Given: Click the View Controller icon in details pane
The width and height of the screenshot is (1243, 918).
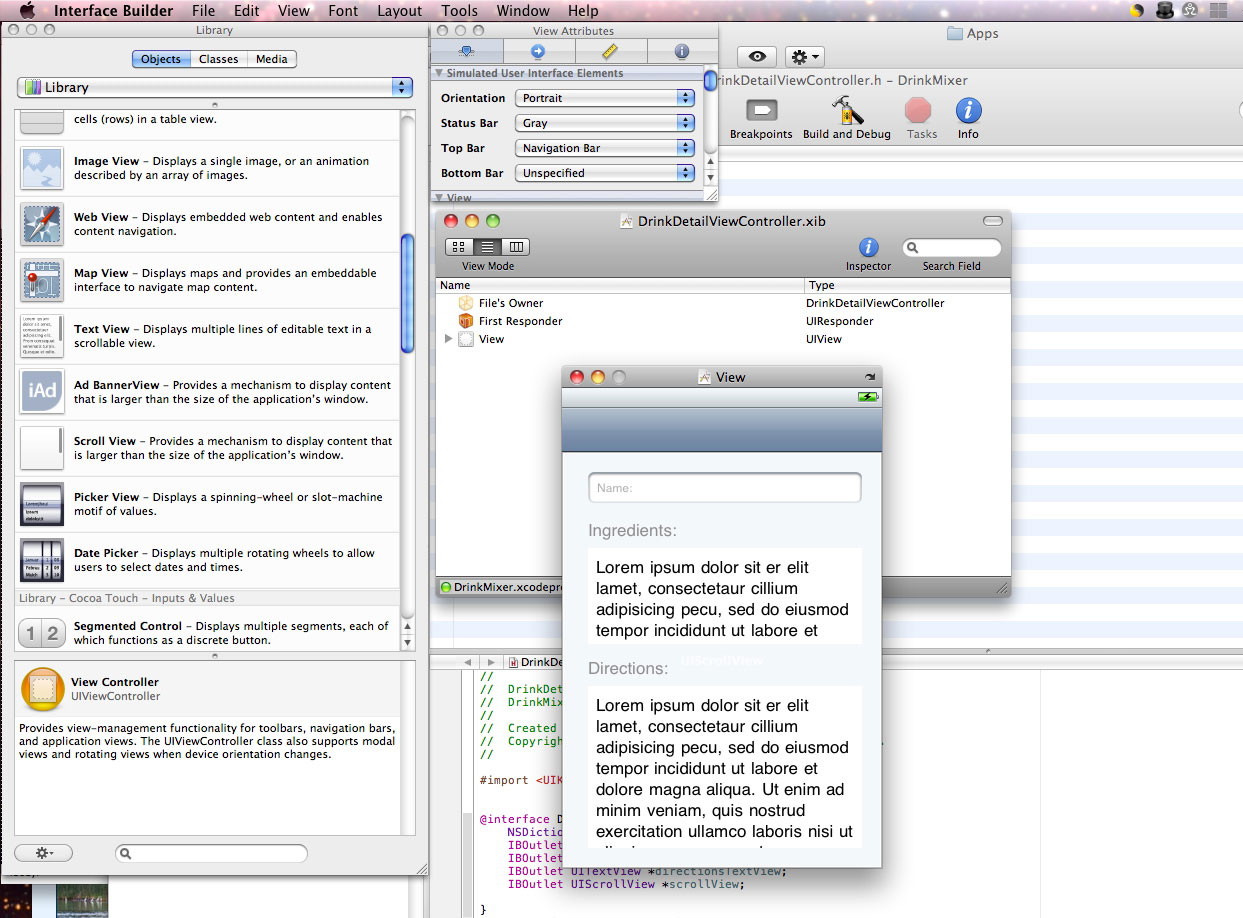Looking at the screenshot, I should click(x=43, y=689).
